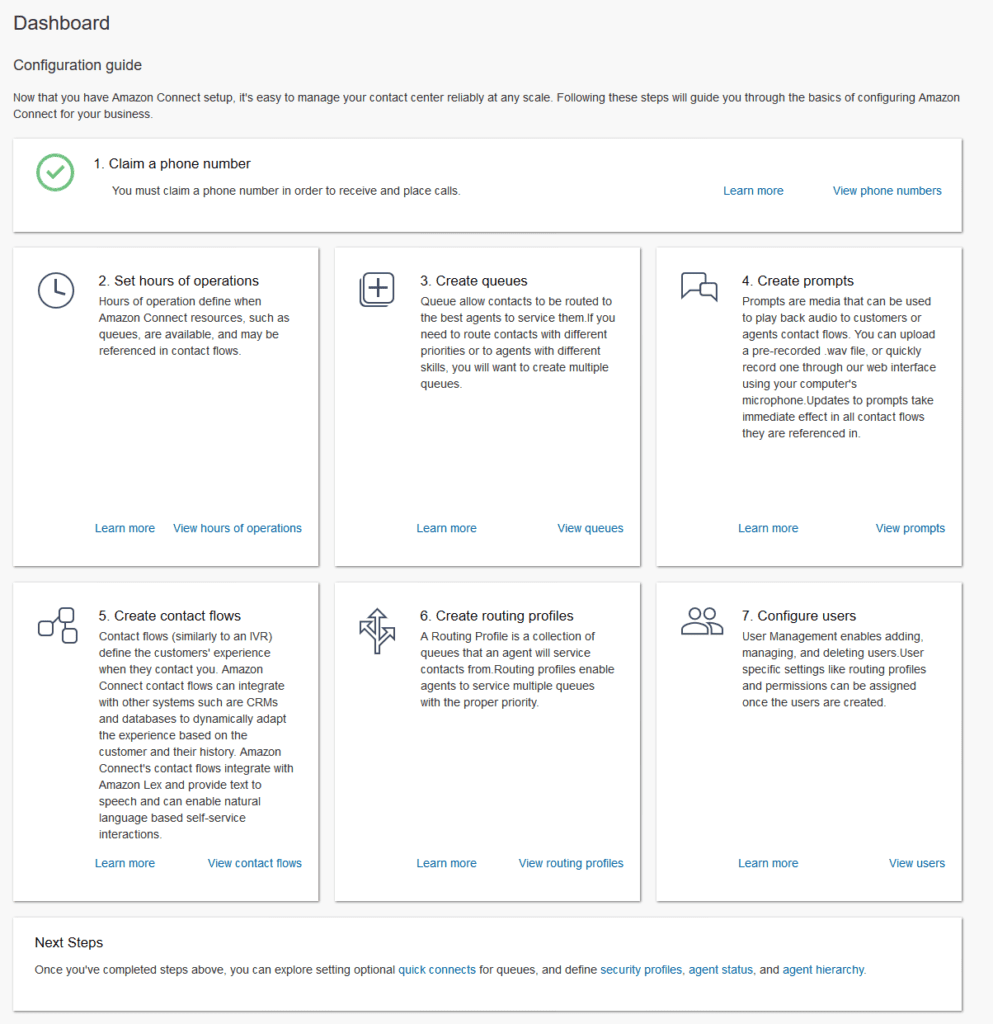Open the View users link
This screenshot has width=993, height=1024.
(x=916, y=863)
